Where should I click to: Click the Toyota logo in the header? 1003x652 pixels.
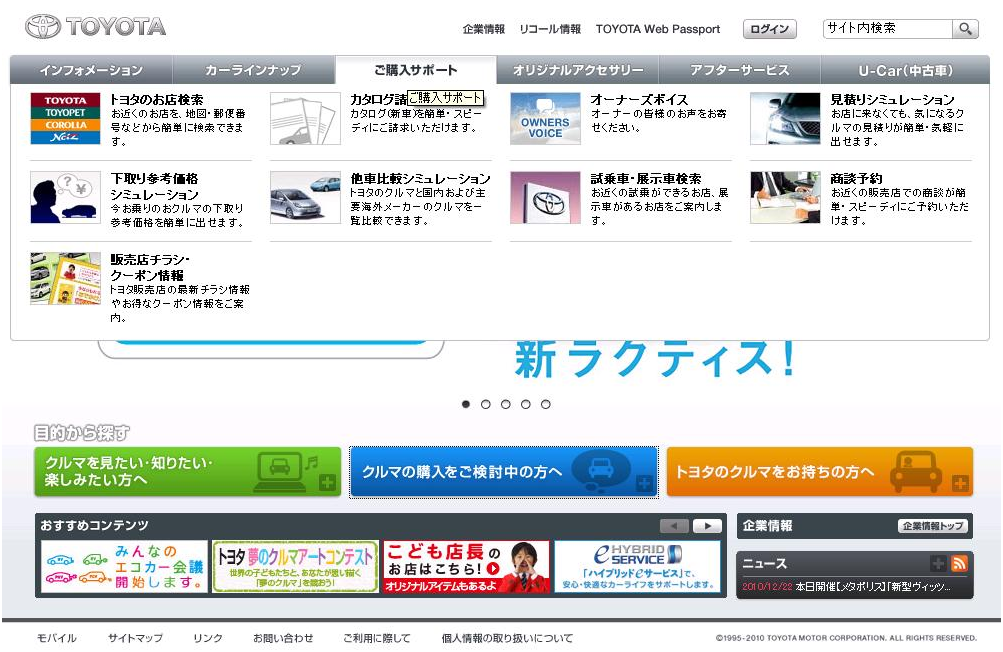click(96, 27)
